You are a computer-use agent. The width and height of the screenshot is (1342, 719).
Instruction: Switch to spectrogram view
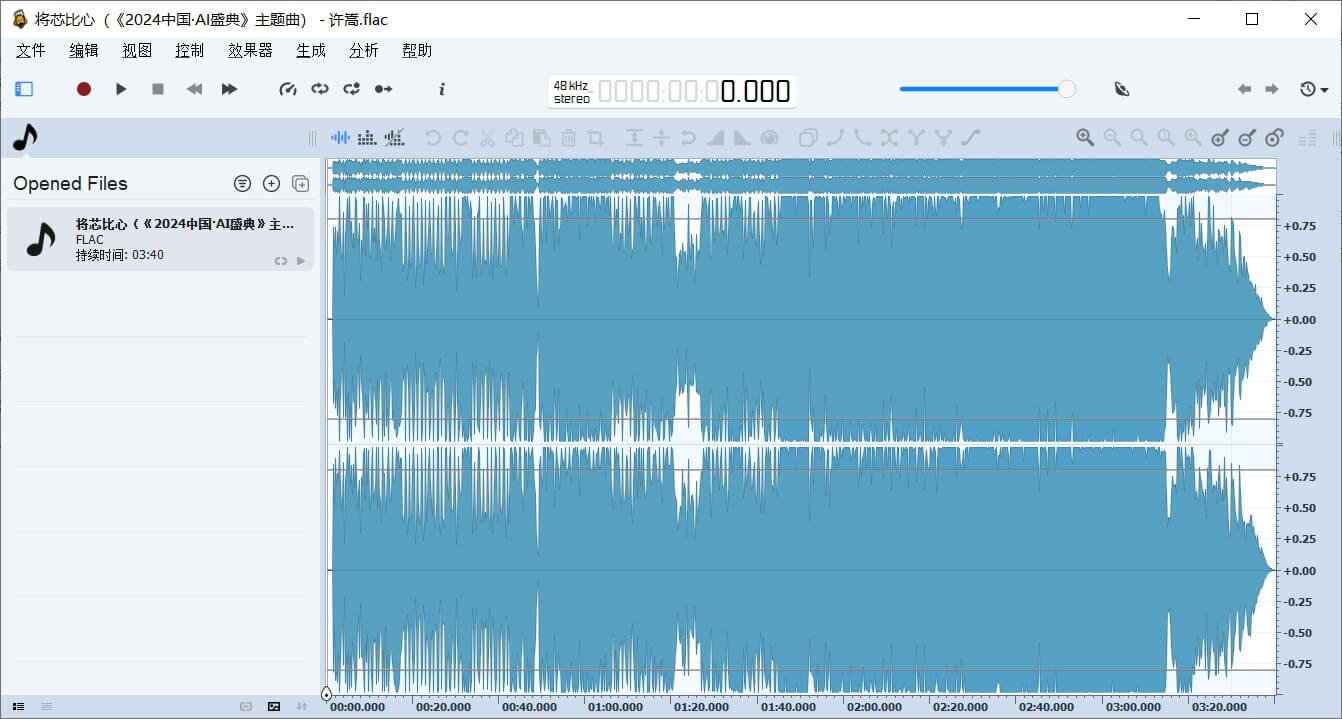pyautogui.click(x=367, y=137)
